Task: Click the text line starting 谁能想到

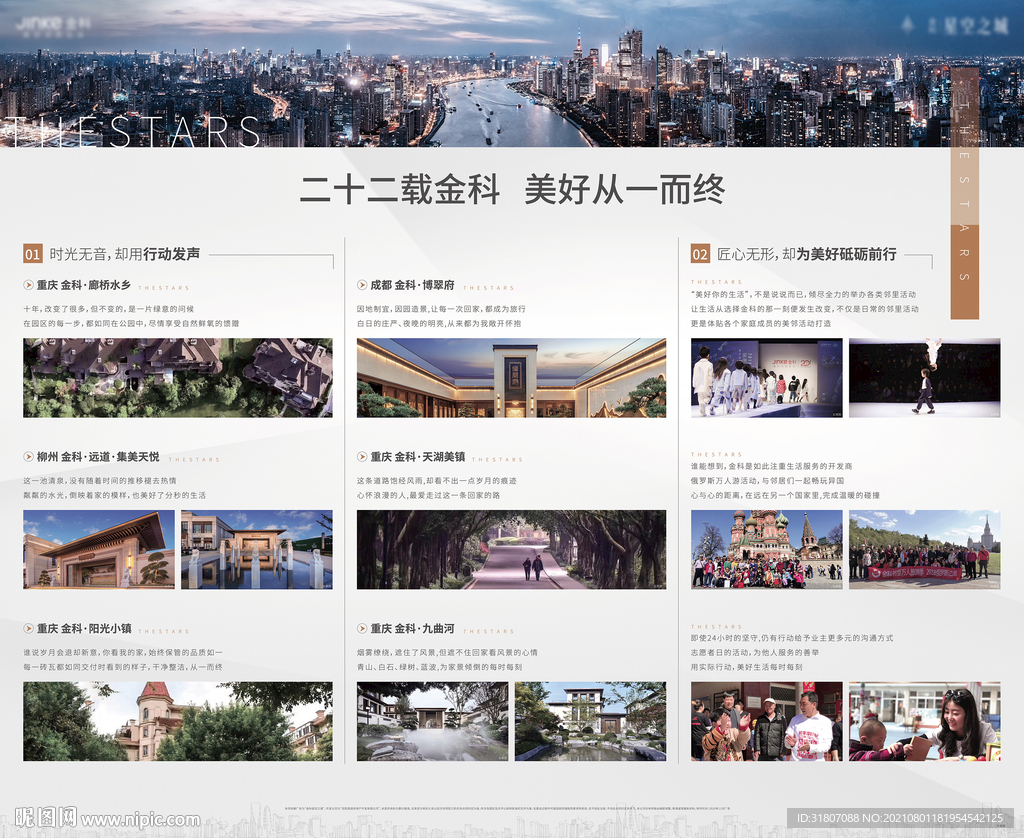Action: 771,466
